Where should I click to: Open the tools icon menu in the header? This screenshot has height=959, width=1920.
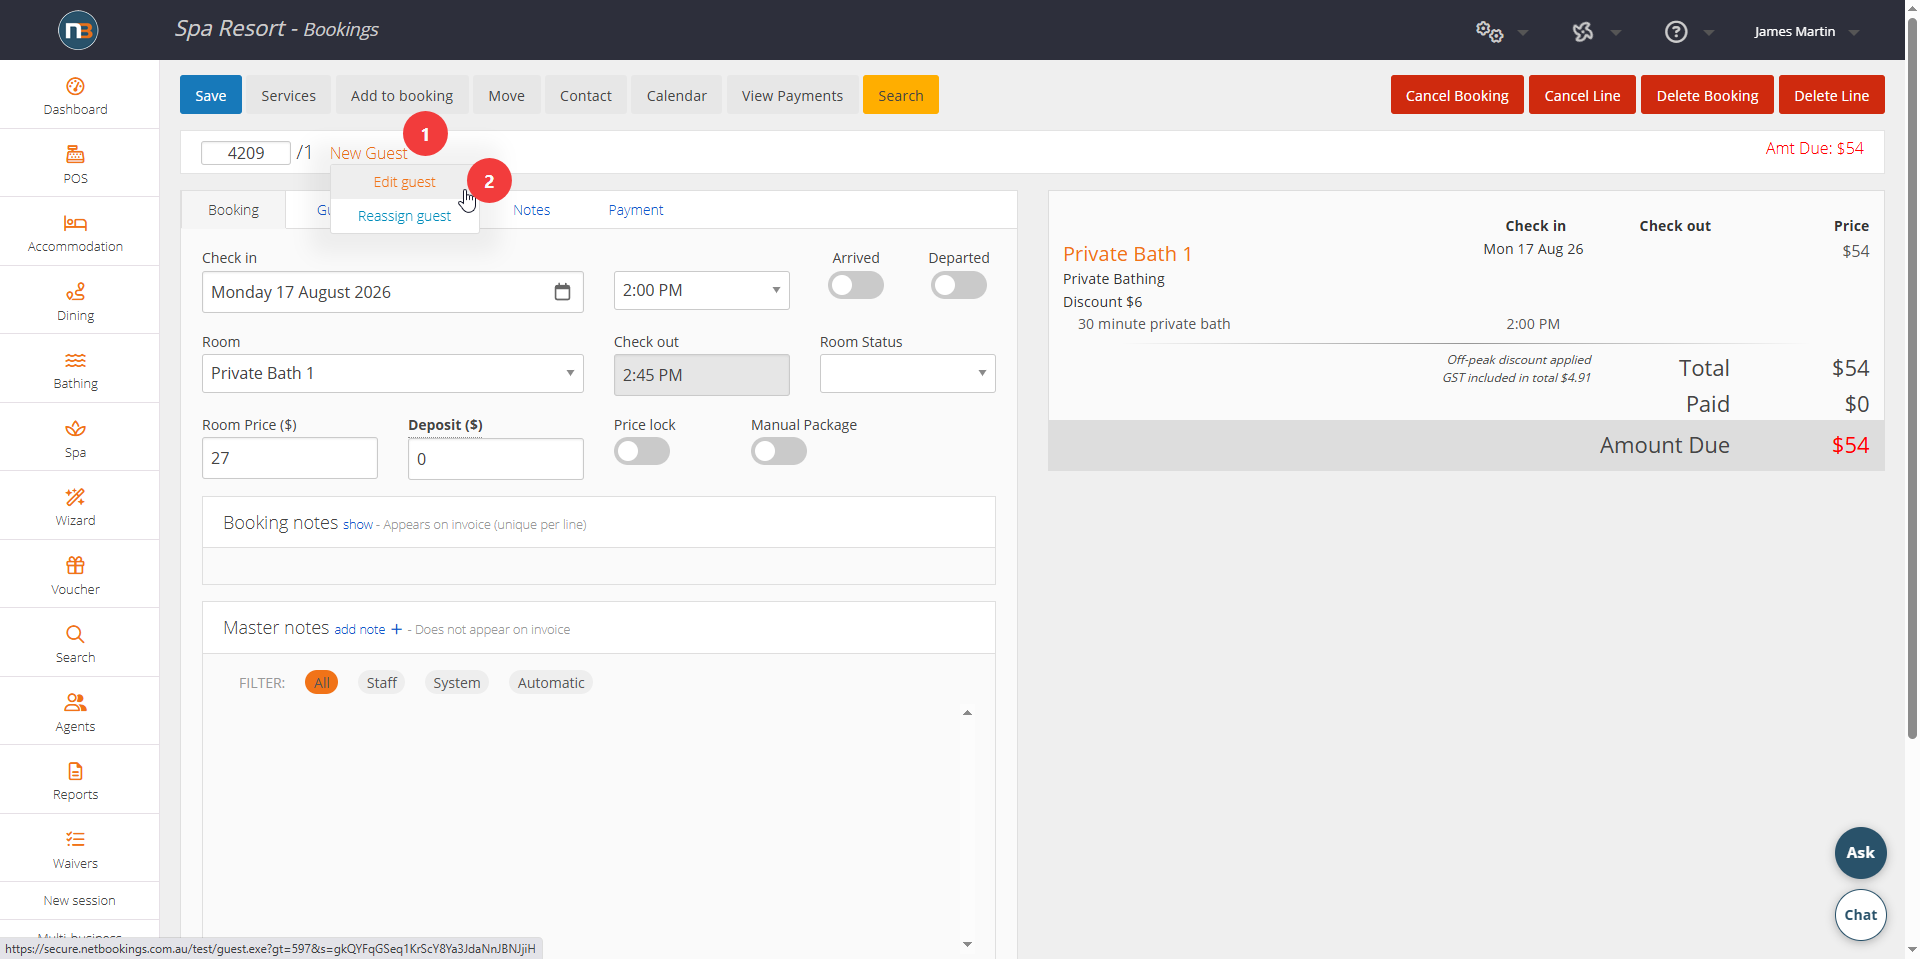tap(1583, 32)
